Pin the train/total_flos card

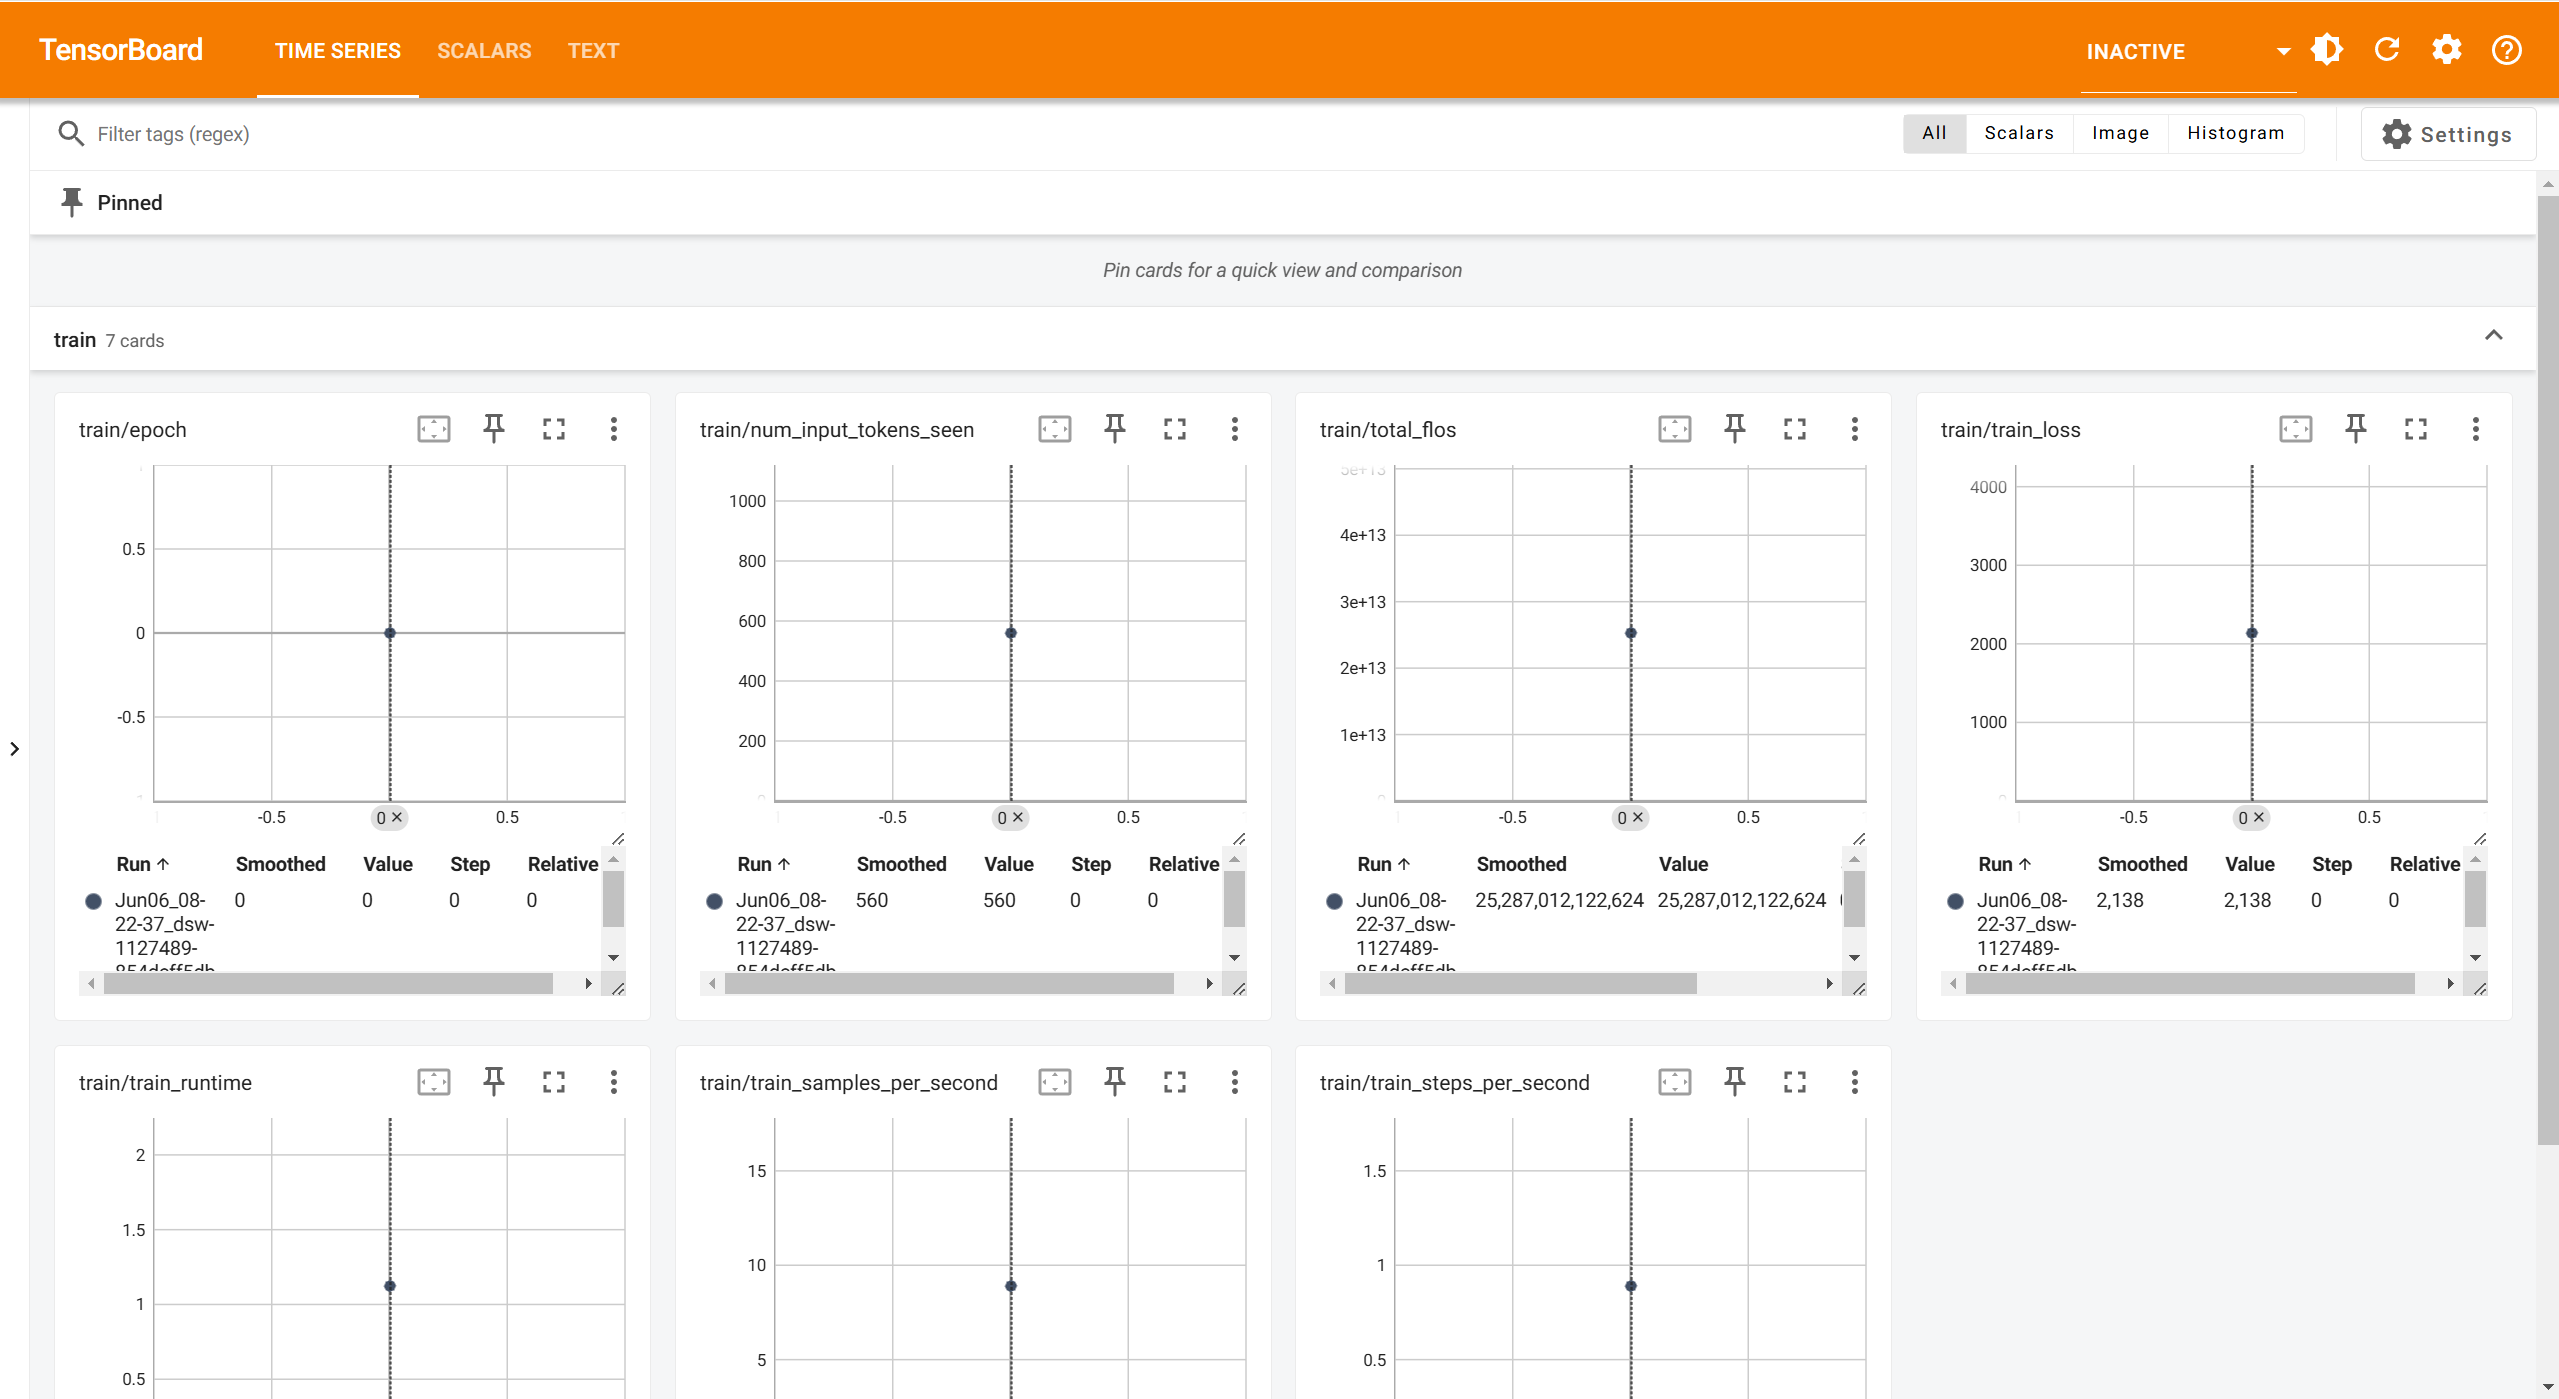(1735, 429)
